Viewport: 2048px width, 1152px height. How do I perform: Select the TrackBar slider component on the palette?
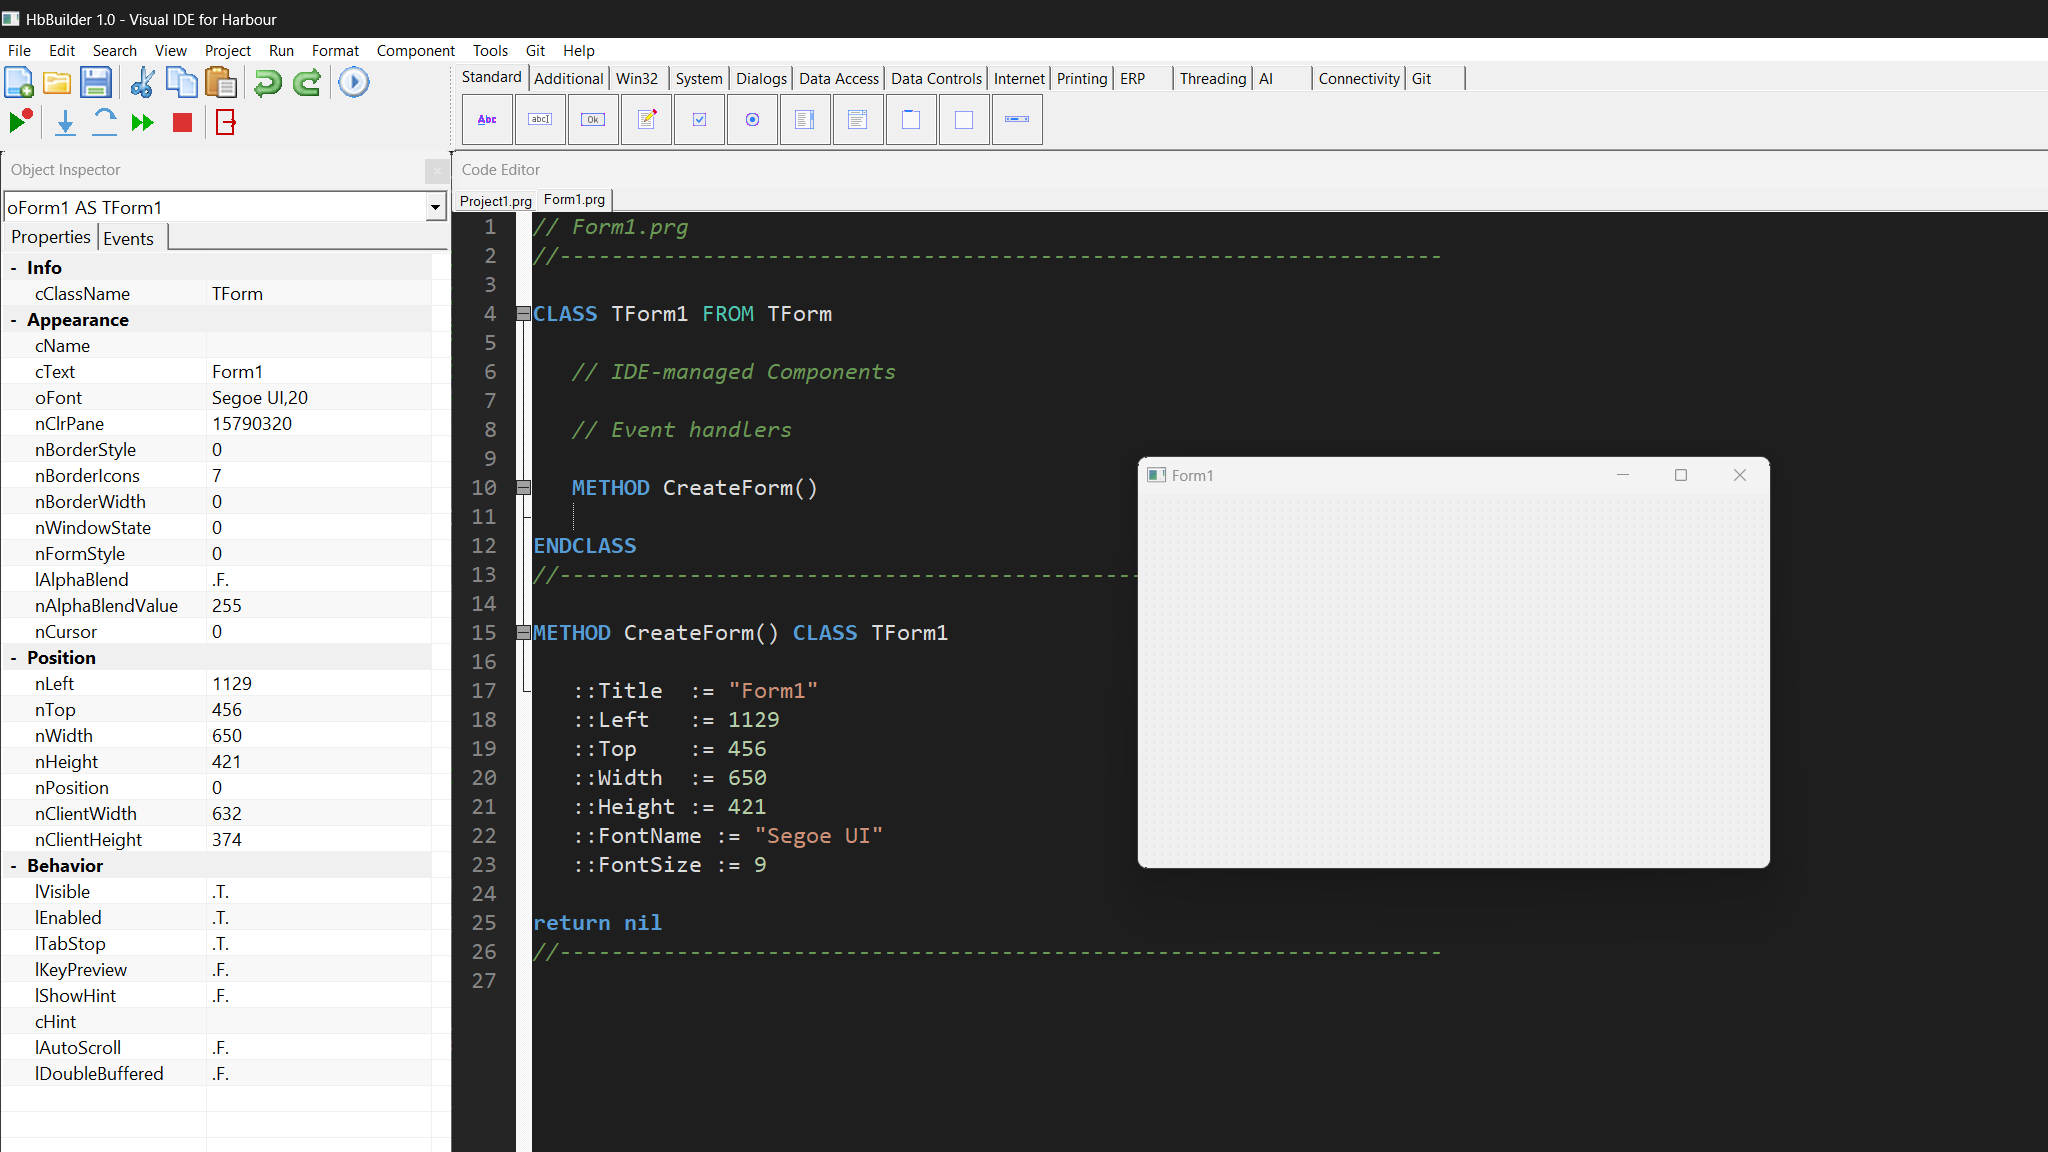point(1017,119)
